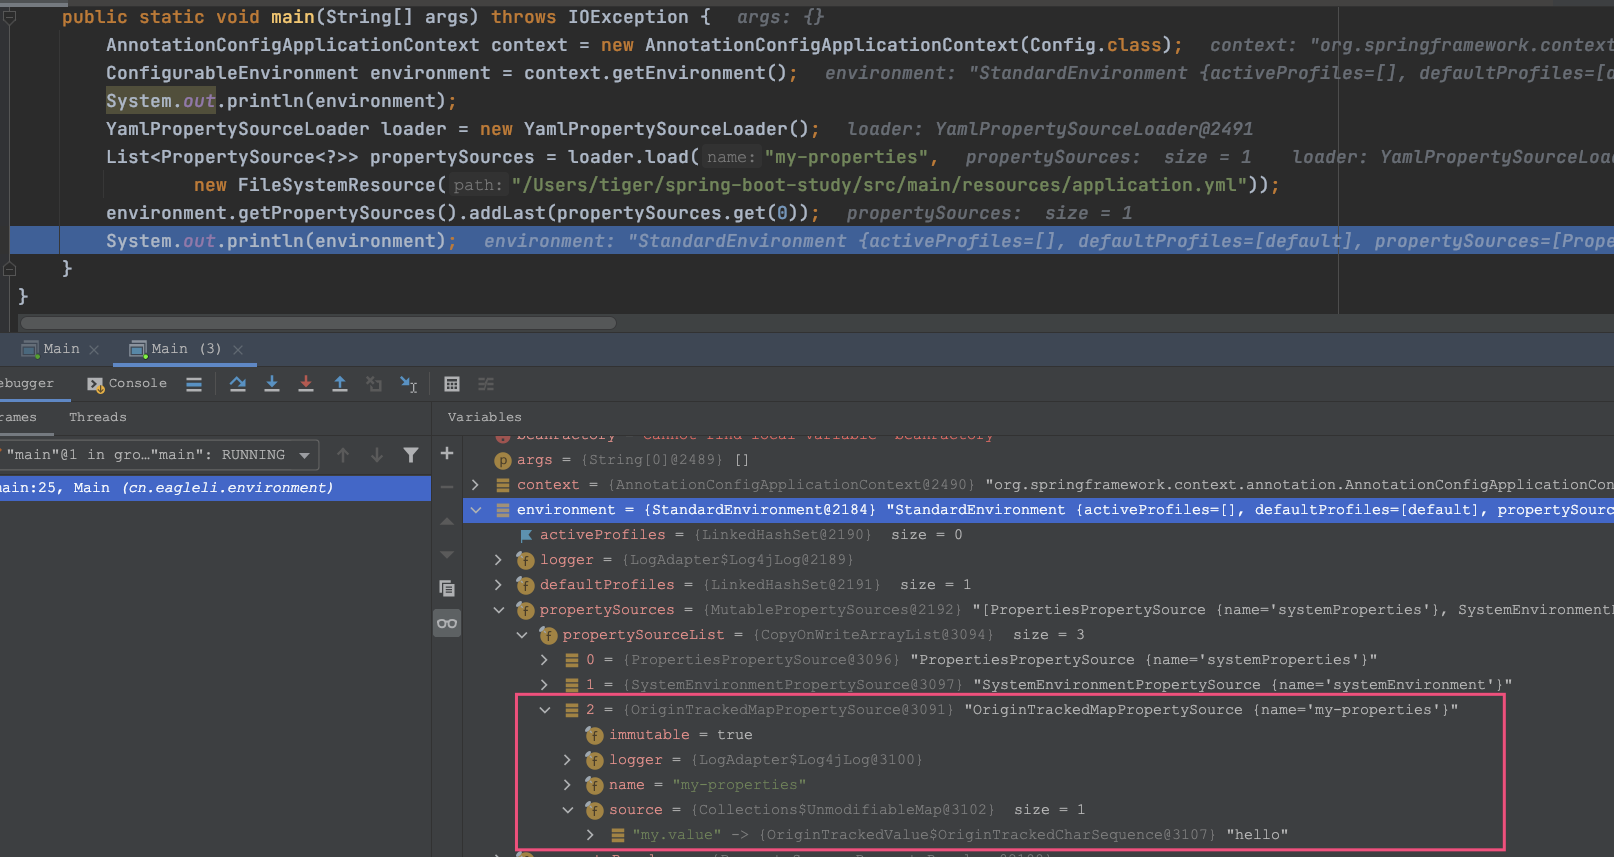Click the Console tab icon

96,384
